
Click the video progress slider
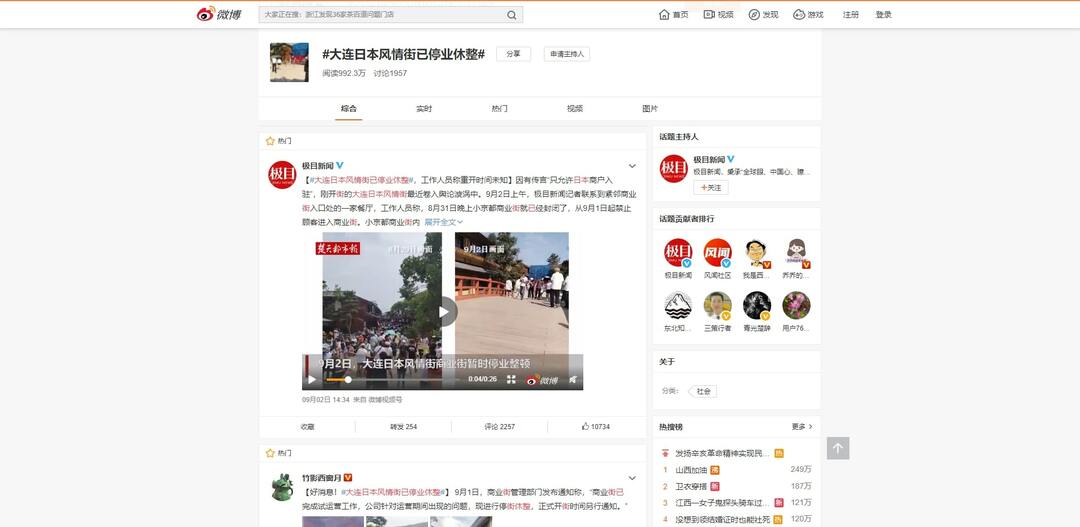393,380
